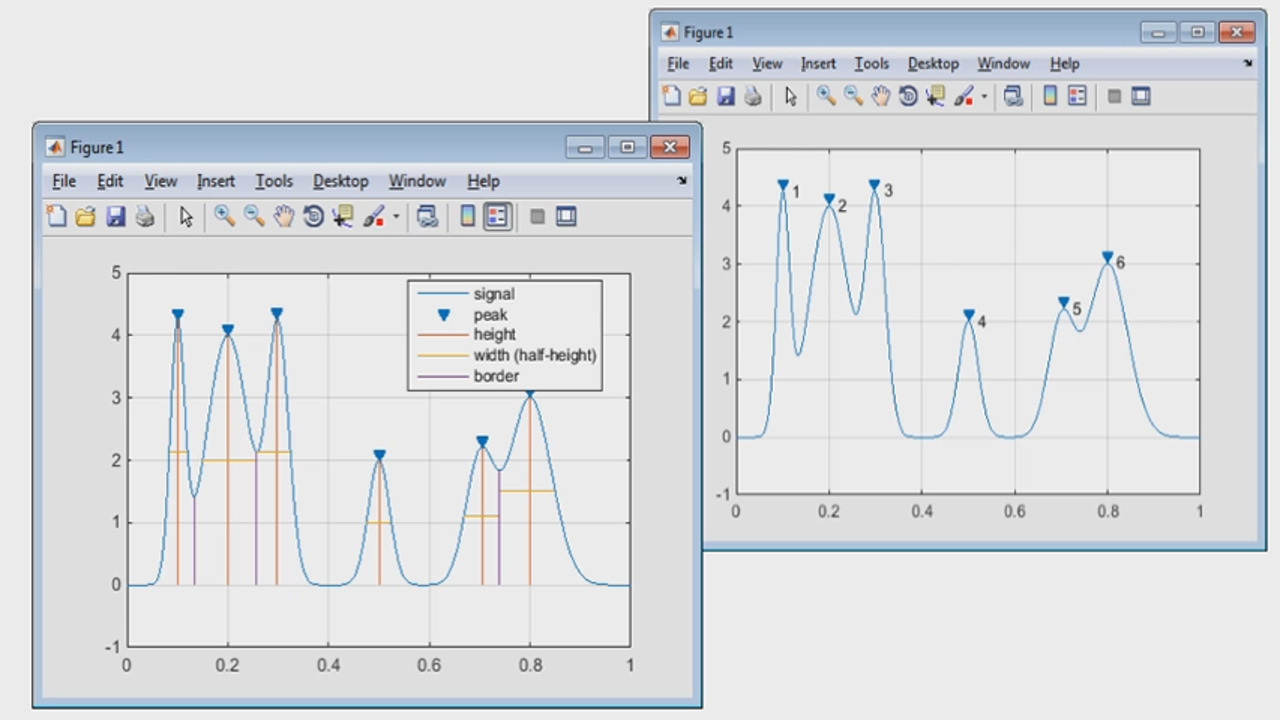Click Print Figure icon in right figure window

[x=753, y=96]
